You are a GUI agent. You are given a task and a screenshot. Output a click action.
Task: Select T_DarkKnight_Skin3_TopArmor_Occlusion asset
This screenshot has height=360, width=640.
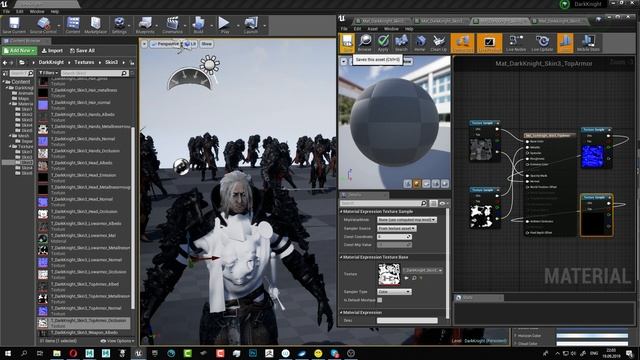click(x=84, y=323)
